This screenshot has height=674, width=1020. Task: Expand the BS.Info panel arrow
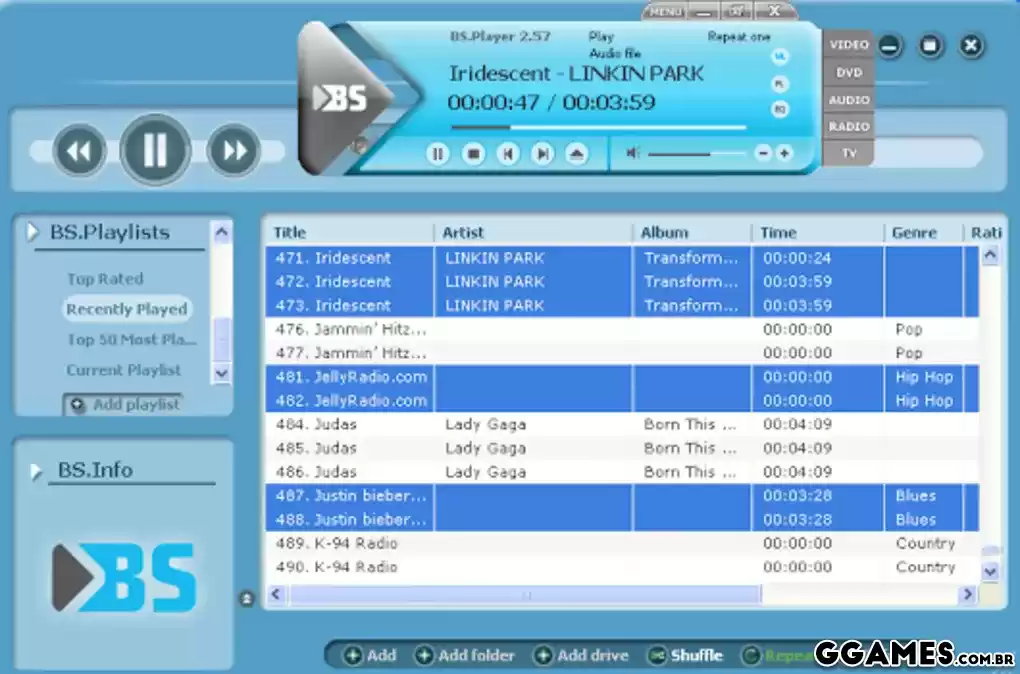coord(38,471)
